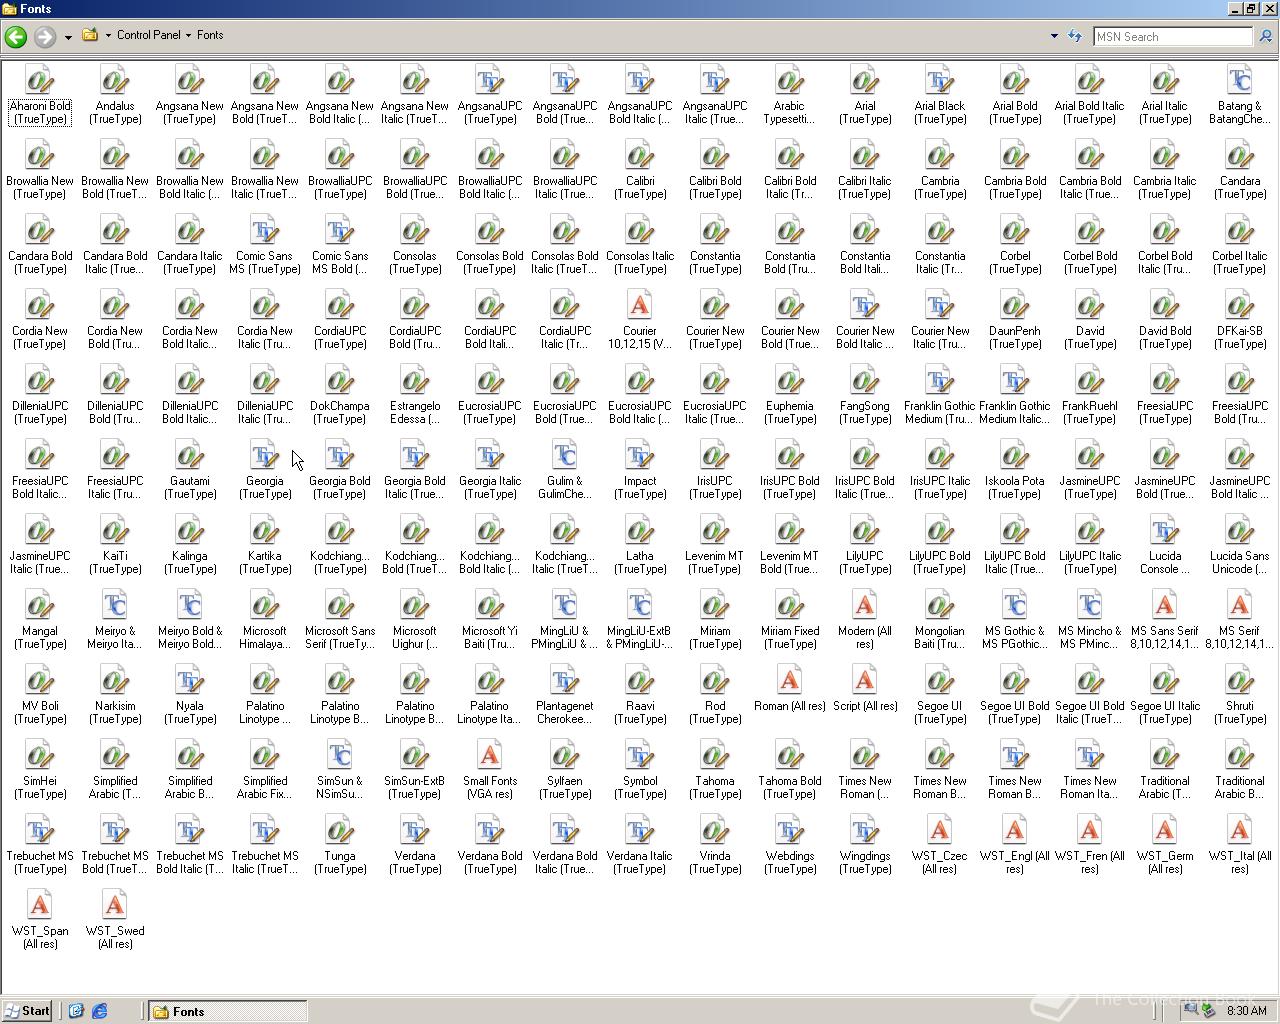
Task: Select the DaunPenh font icon
Action: point(1015,305)
